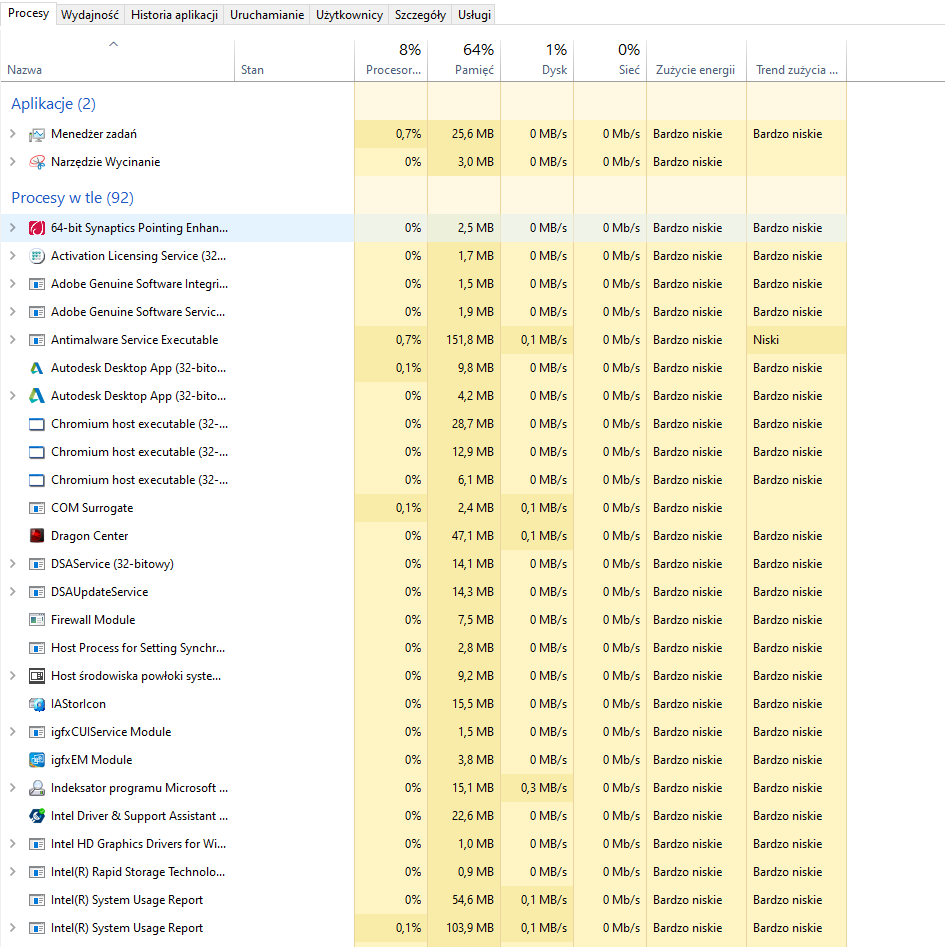Sort by the Procesor column header
945x947 pixels.
pos(391,60)
